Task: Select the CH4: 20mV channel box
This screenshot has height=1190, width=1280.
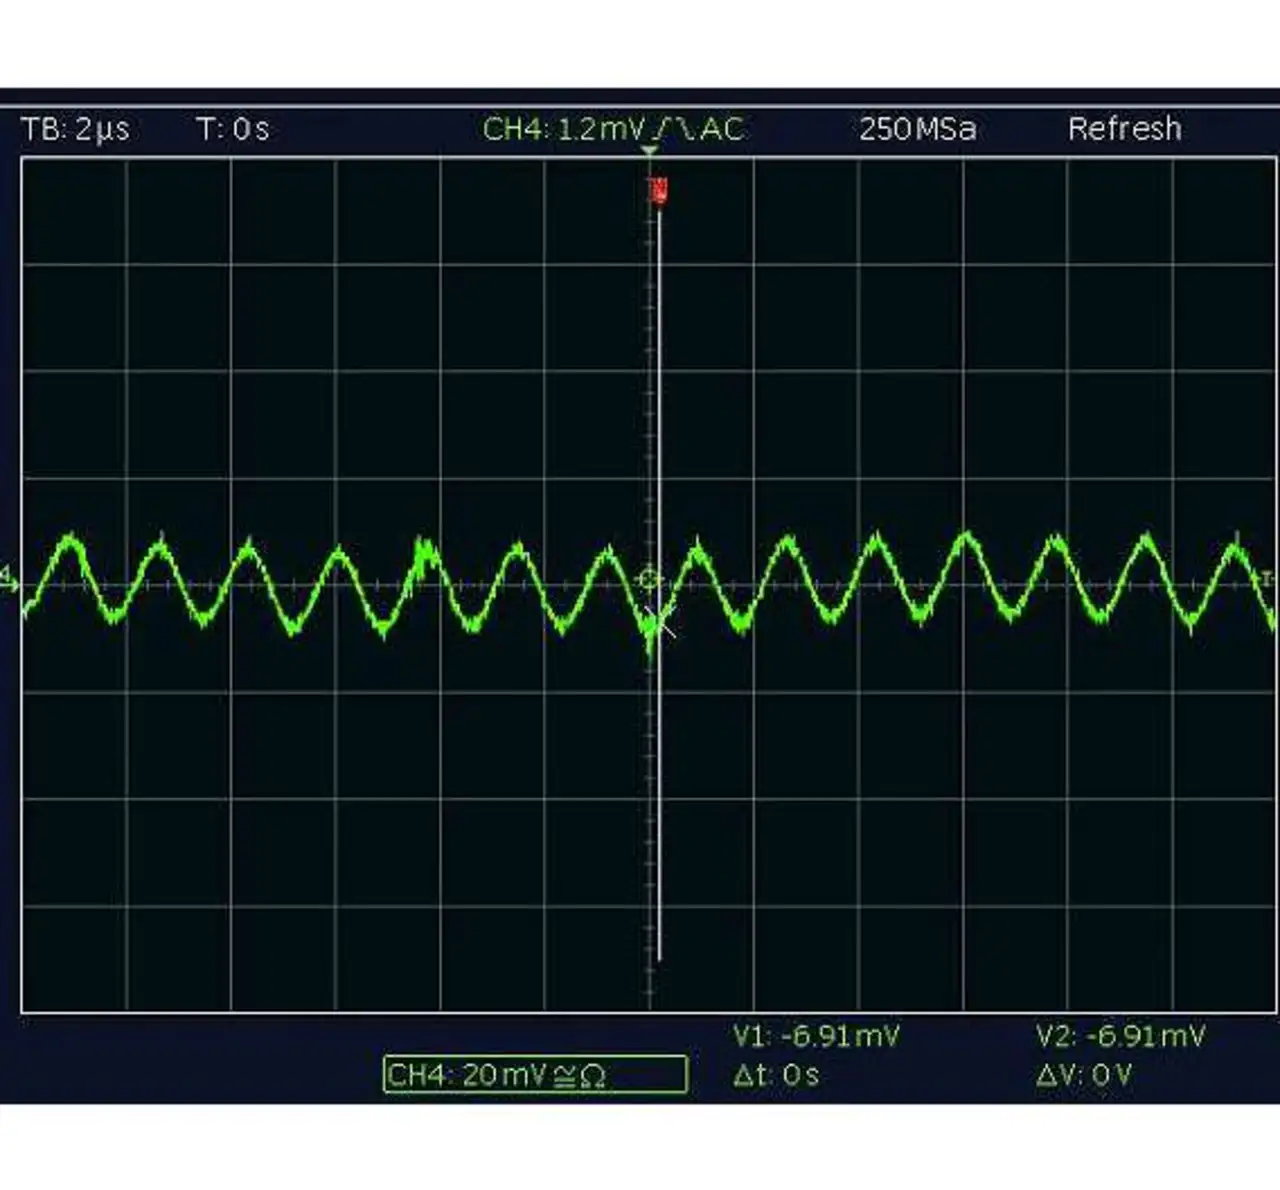Action: pos(535,1075)
